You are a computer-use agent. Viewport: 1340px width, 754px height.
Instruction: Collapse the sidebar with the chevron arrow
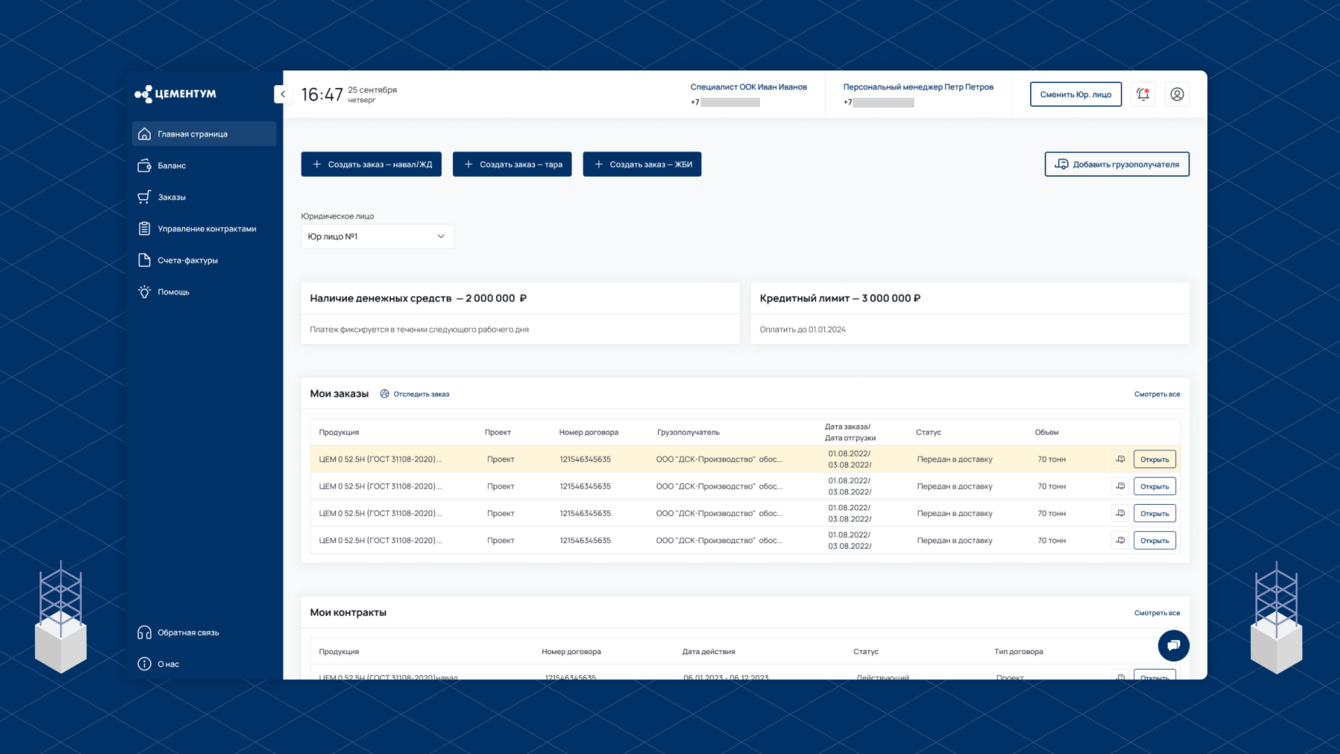282,94
